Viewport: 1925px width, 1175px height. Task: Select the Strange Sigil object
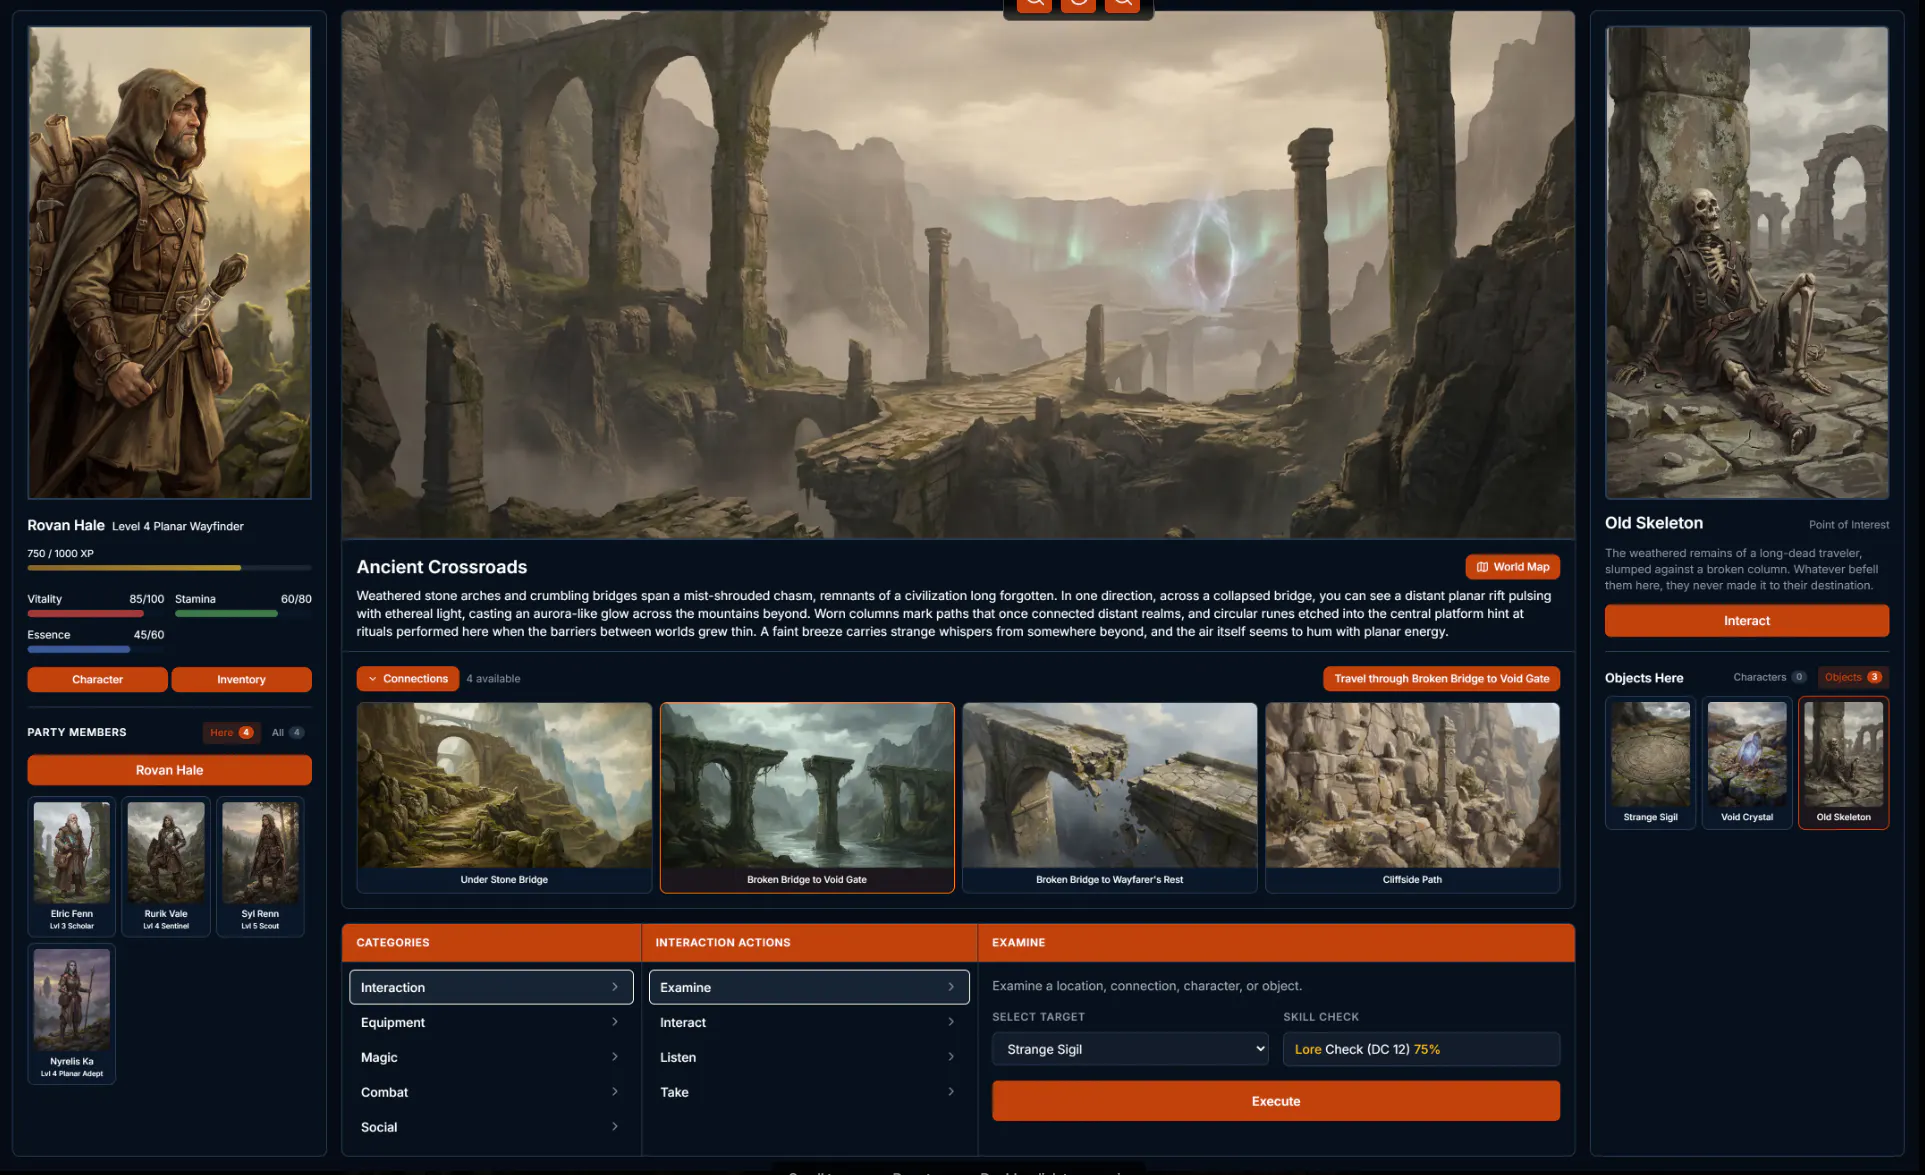pyautogui.click(x=1650, y=763)
